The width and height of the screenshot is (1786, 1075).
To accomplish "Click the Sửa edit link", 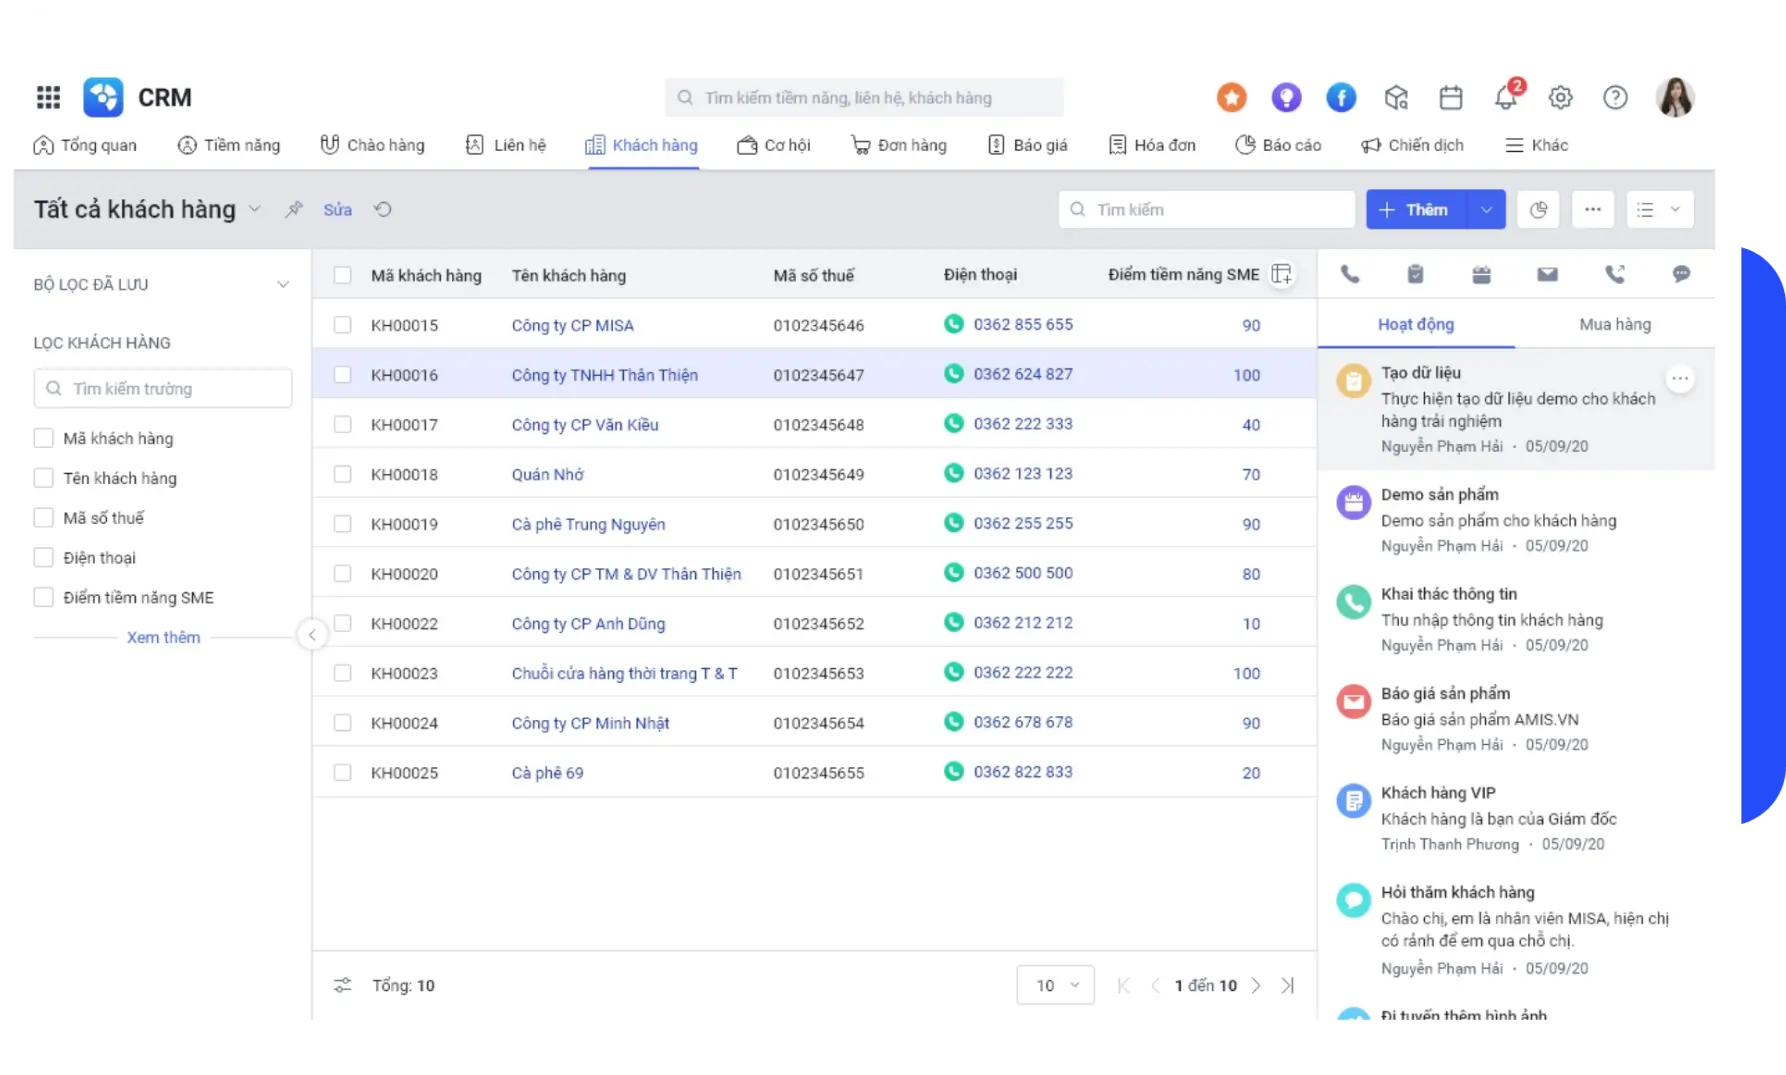I will pyautogui.click(x=337, y=209).
